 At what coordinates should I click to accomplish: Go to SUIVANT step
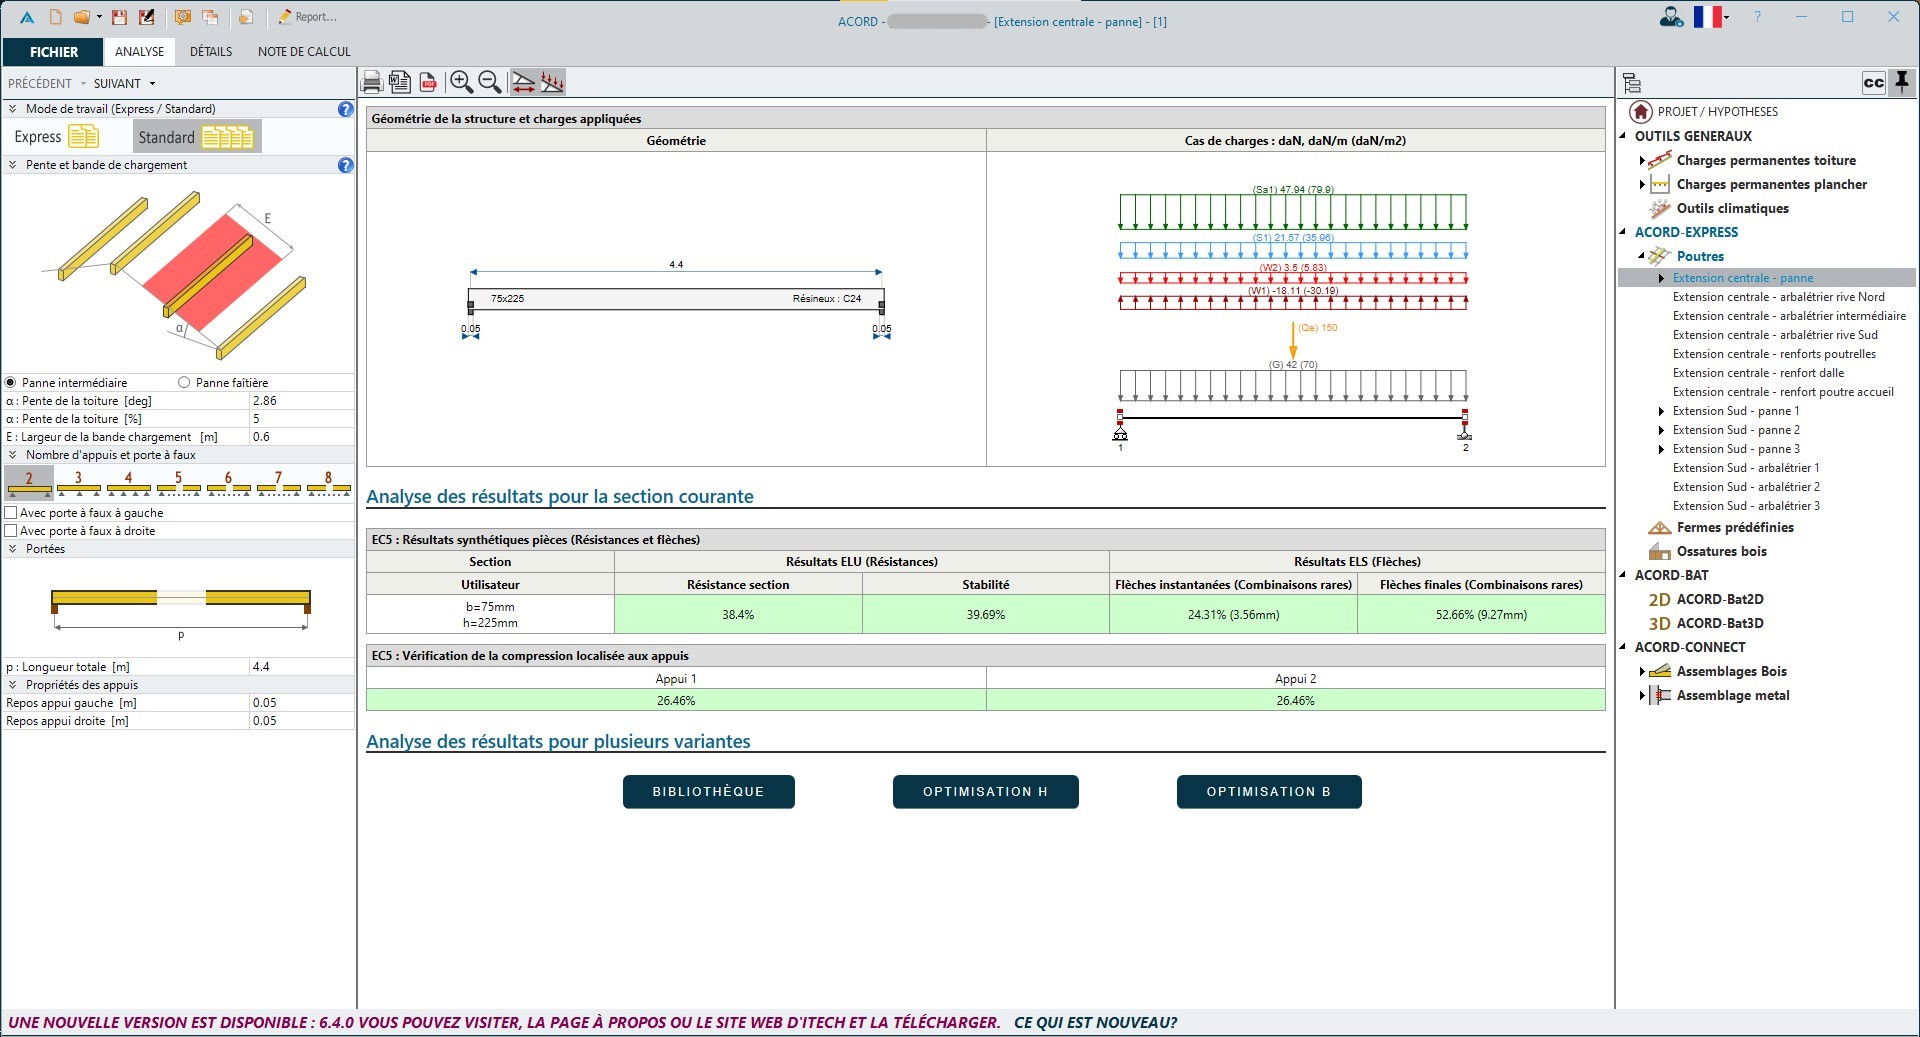(117, 84)
